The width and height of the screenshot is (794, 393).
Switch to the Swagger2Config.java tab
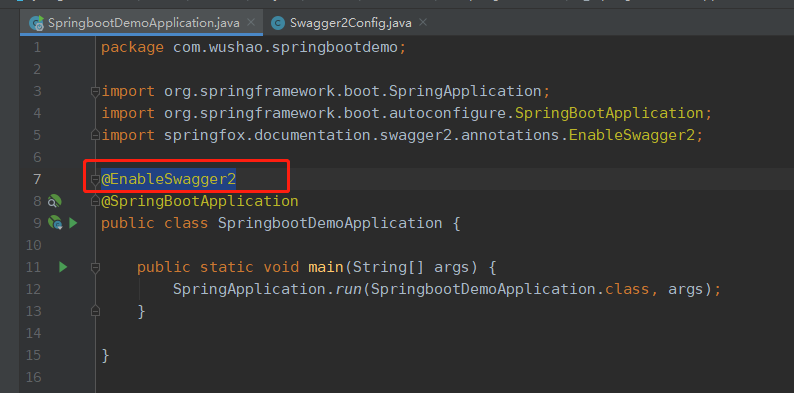pos(350,23)
